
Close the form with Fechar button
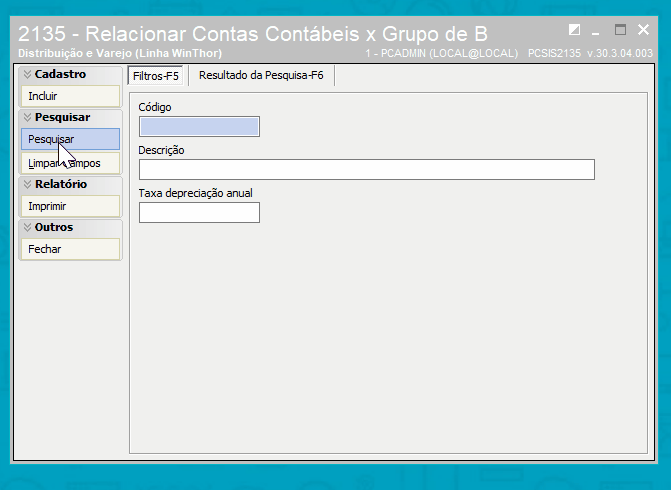[71, 249]
